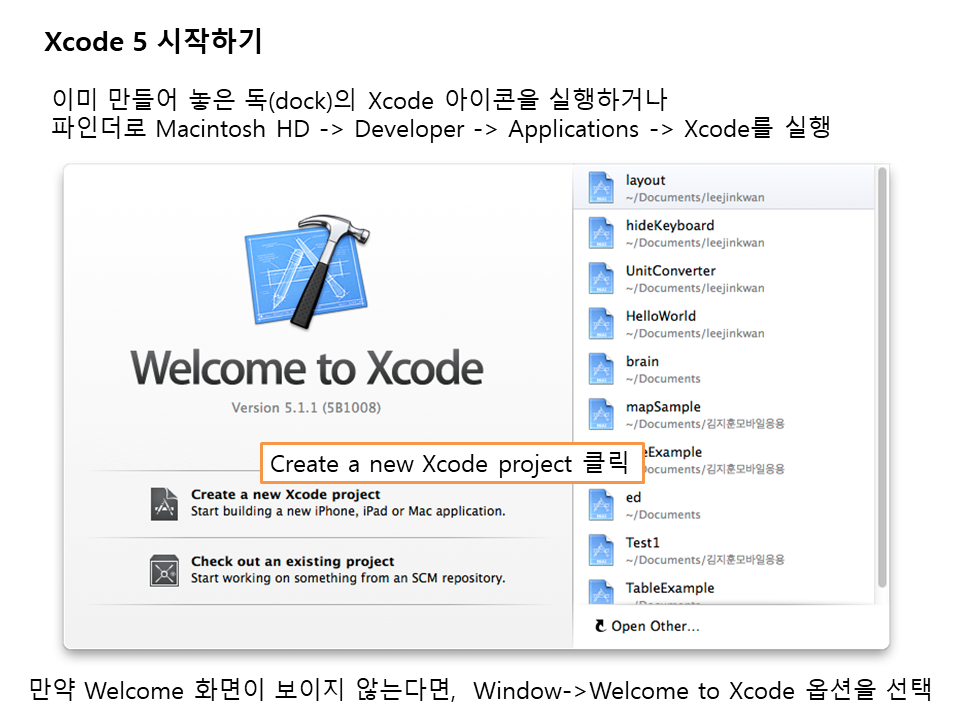Click the blueprint icon beside layout project
The image size is (960, 720).
(600, 188)
